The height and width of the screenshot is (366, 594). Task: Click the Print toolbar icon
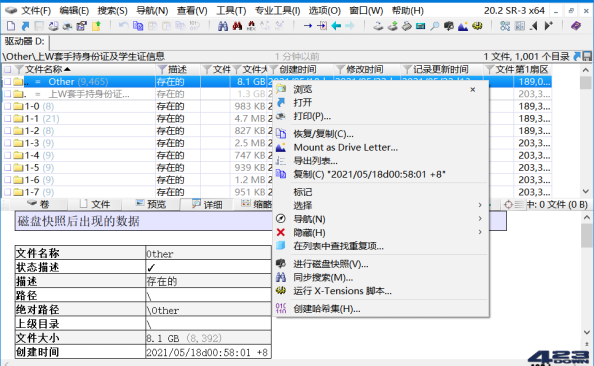pyautogui.click(x=67, y=26)
